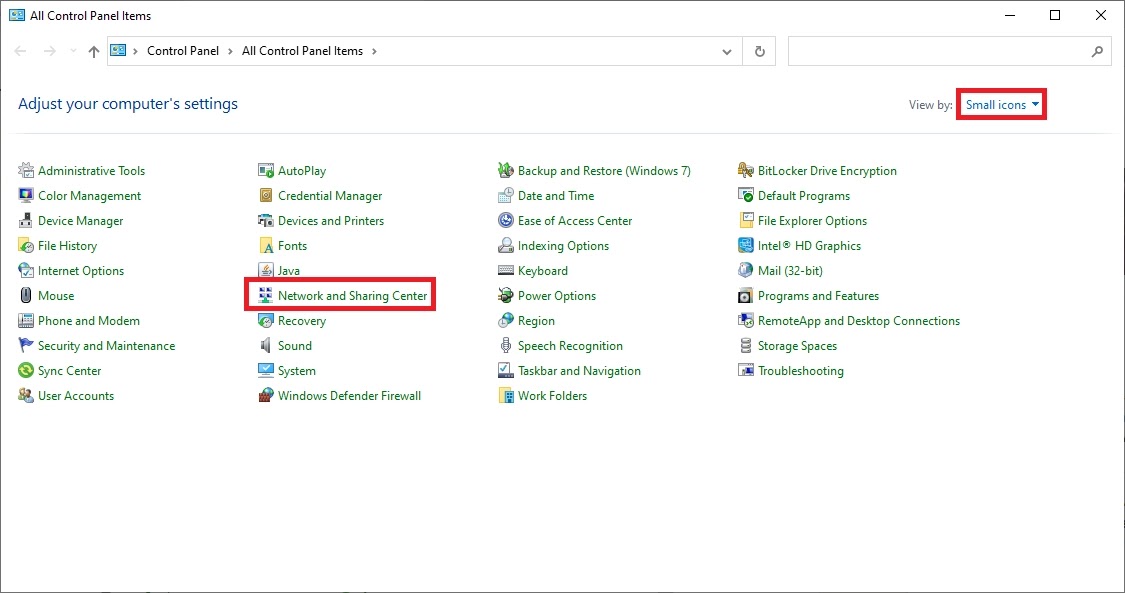Screen dimensions: 1125x593
Task: Click the Security and Maintenance flag icon
Action: [x=26, y=346]
